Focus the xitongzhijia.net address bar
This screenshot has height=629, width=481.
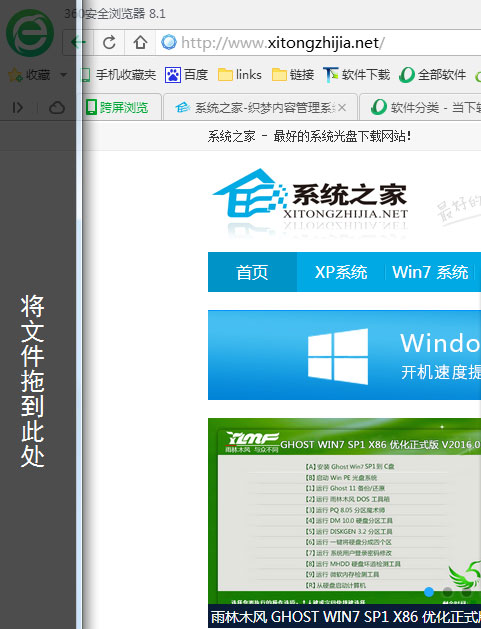tap(319, 43)
